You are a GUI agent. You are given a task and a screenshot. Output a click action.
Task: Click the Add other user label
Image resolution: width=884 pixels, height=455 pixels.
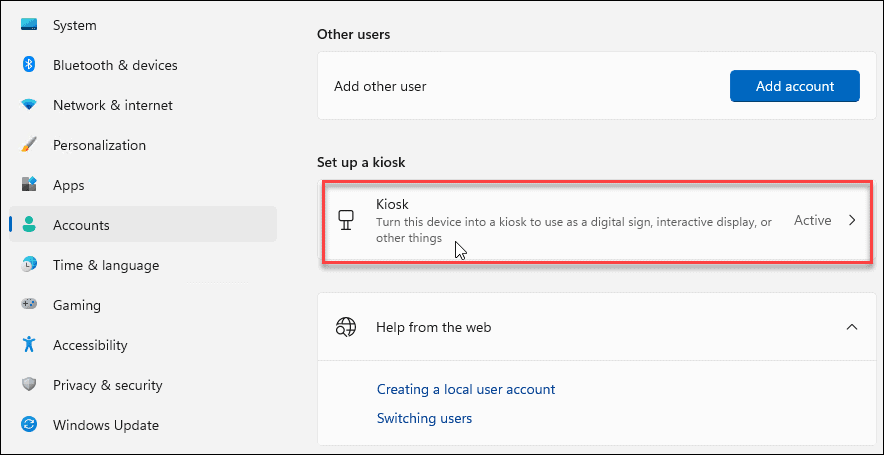coord(380,86)
